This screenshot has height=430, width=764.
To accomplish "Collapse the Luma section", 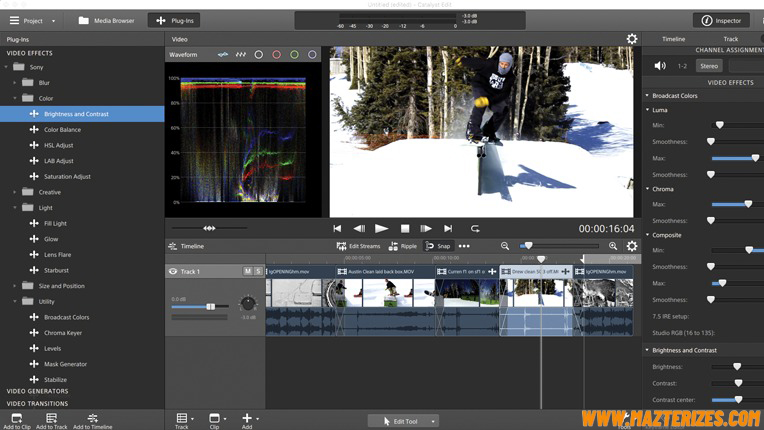I will click(648, 110).
